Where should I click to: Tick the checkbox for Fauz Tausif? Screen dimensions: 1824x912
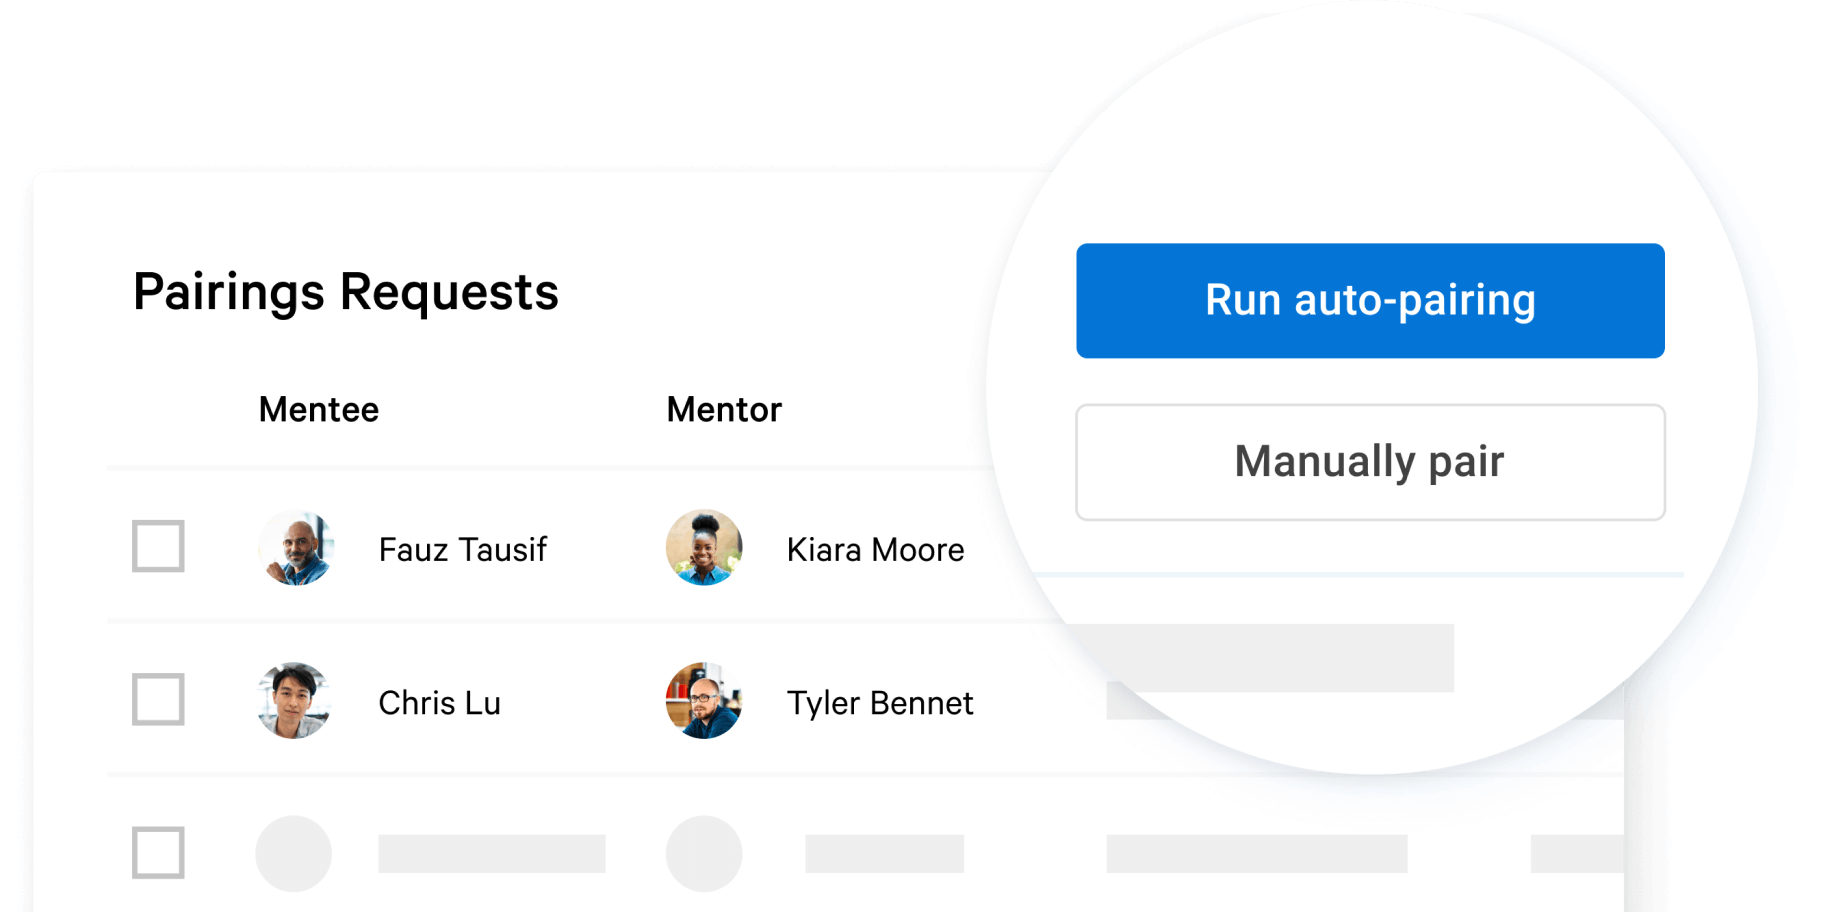tap(158, 546)
